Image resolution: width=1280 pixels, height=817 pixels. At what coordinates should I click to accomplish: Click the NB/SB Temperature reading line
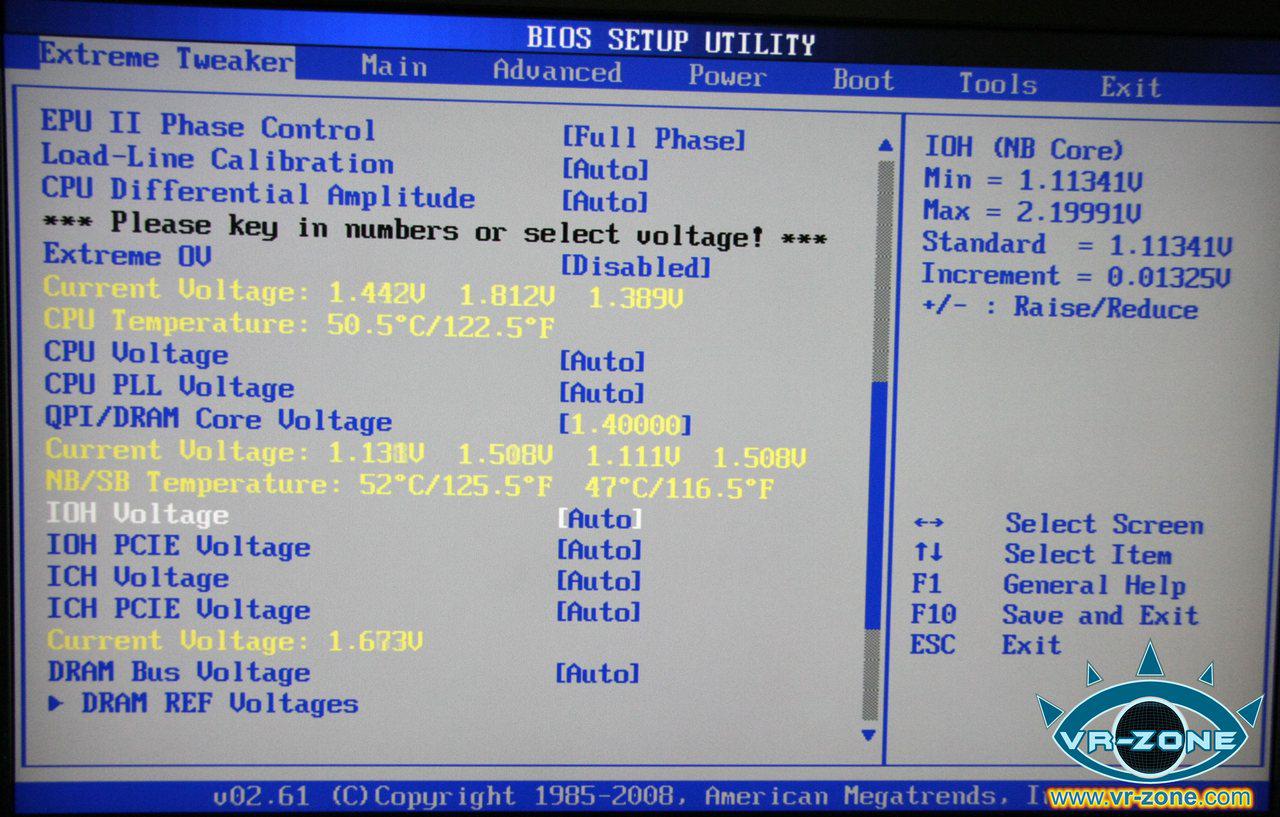[410, 487]
